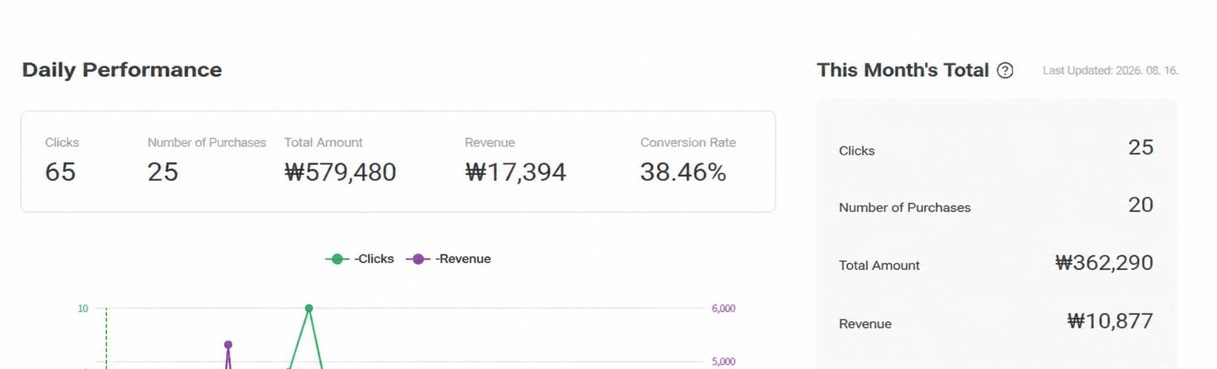
Task: Select the monthly Revenue ₩10,877 row
Action: point(996,322)
